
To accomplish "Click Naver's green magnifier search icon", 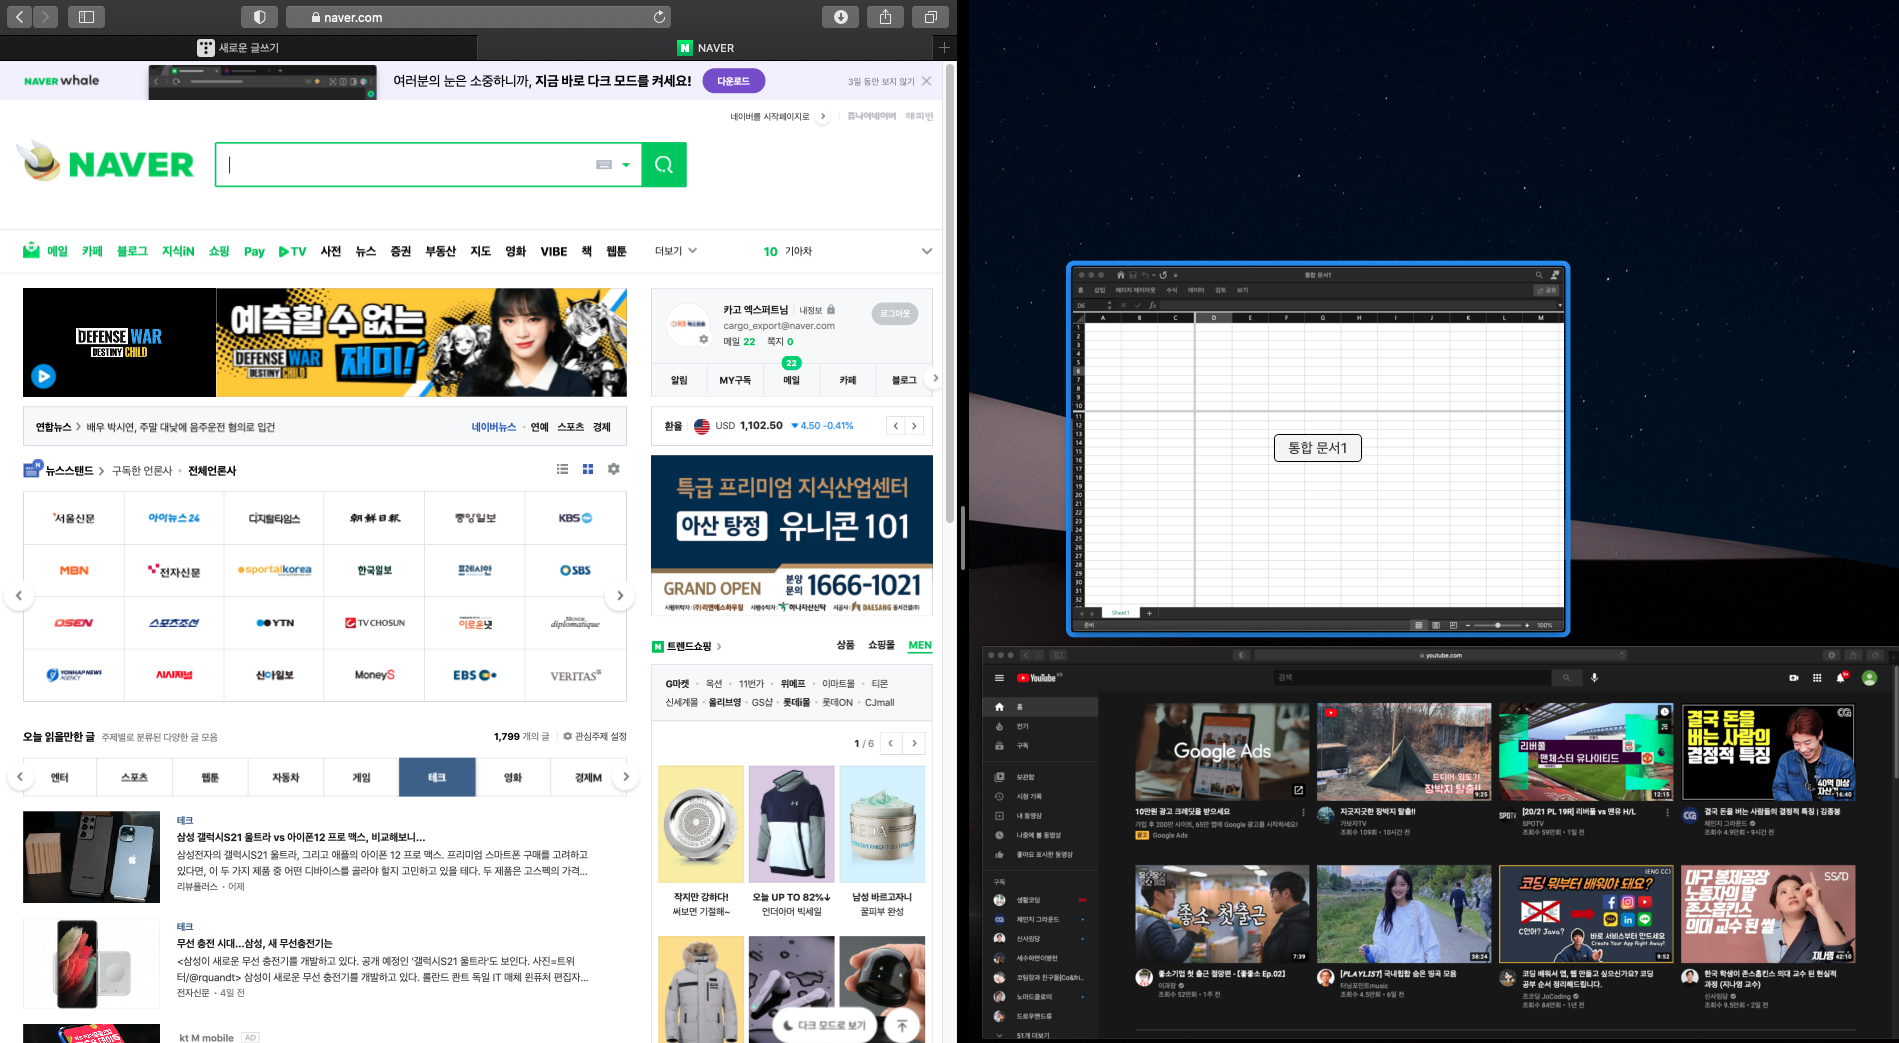I will (663, 164).
